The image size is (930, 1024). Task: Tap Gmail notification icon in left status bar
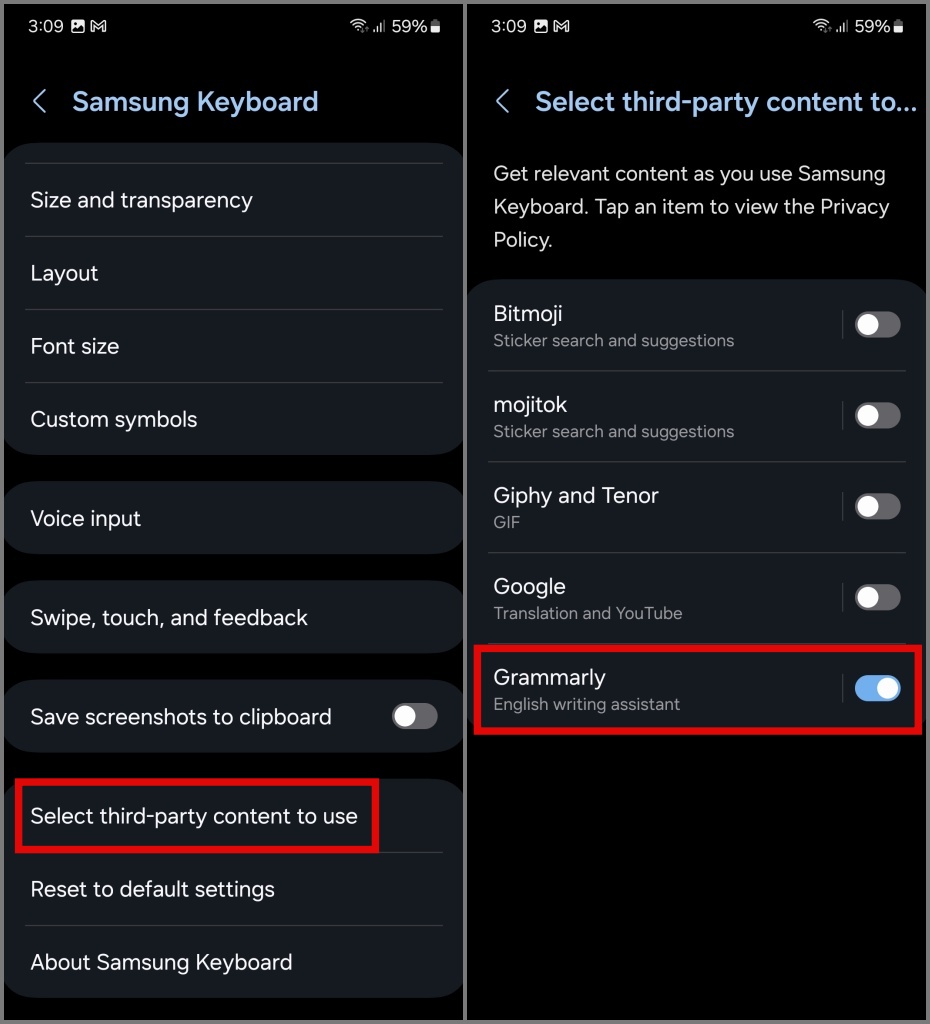coord(99,26)
